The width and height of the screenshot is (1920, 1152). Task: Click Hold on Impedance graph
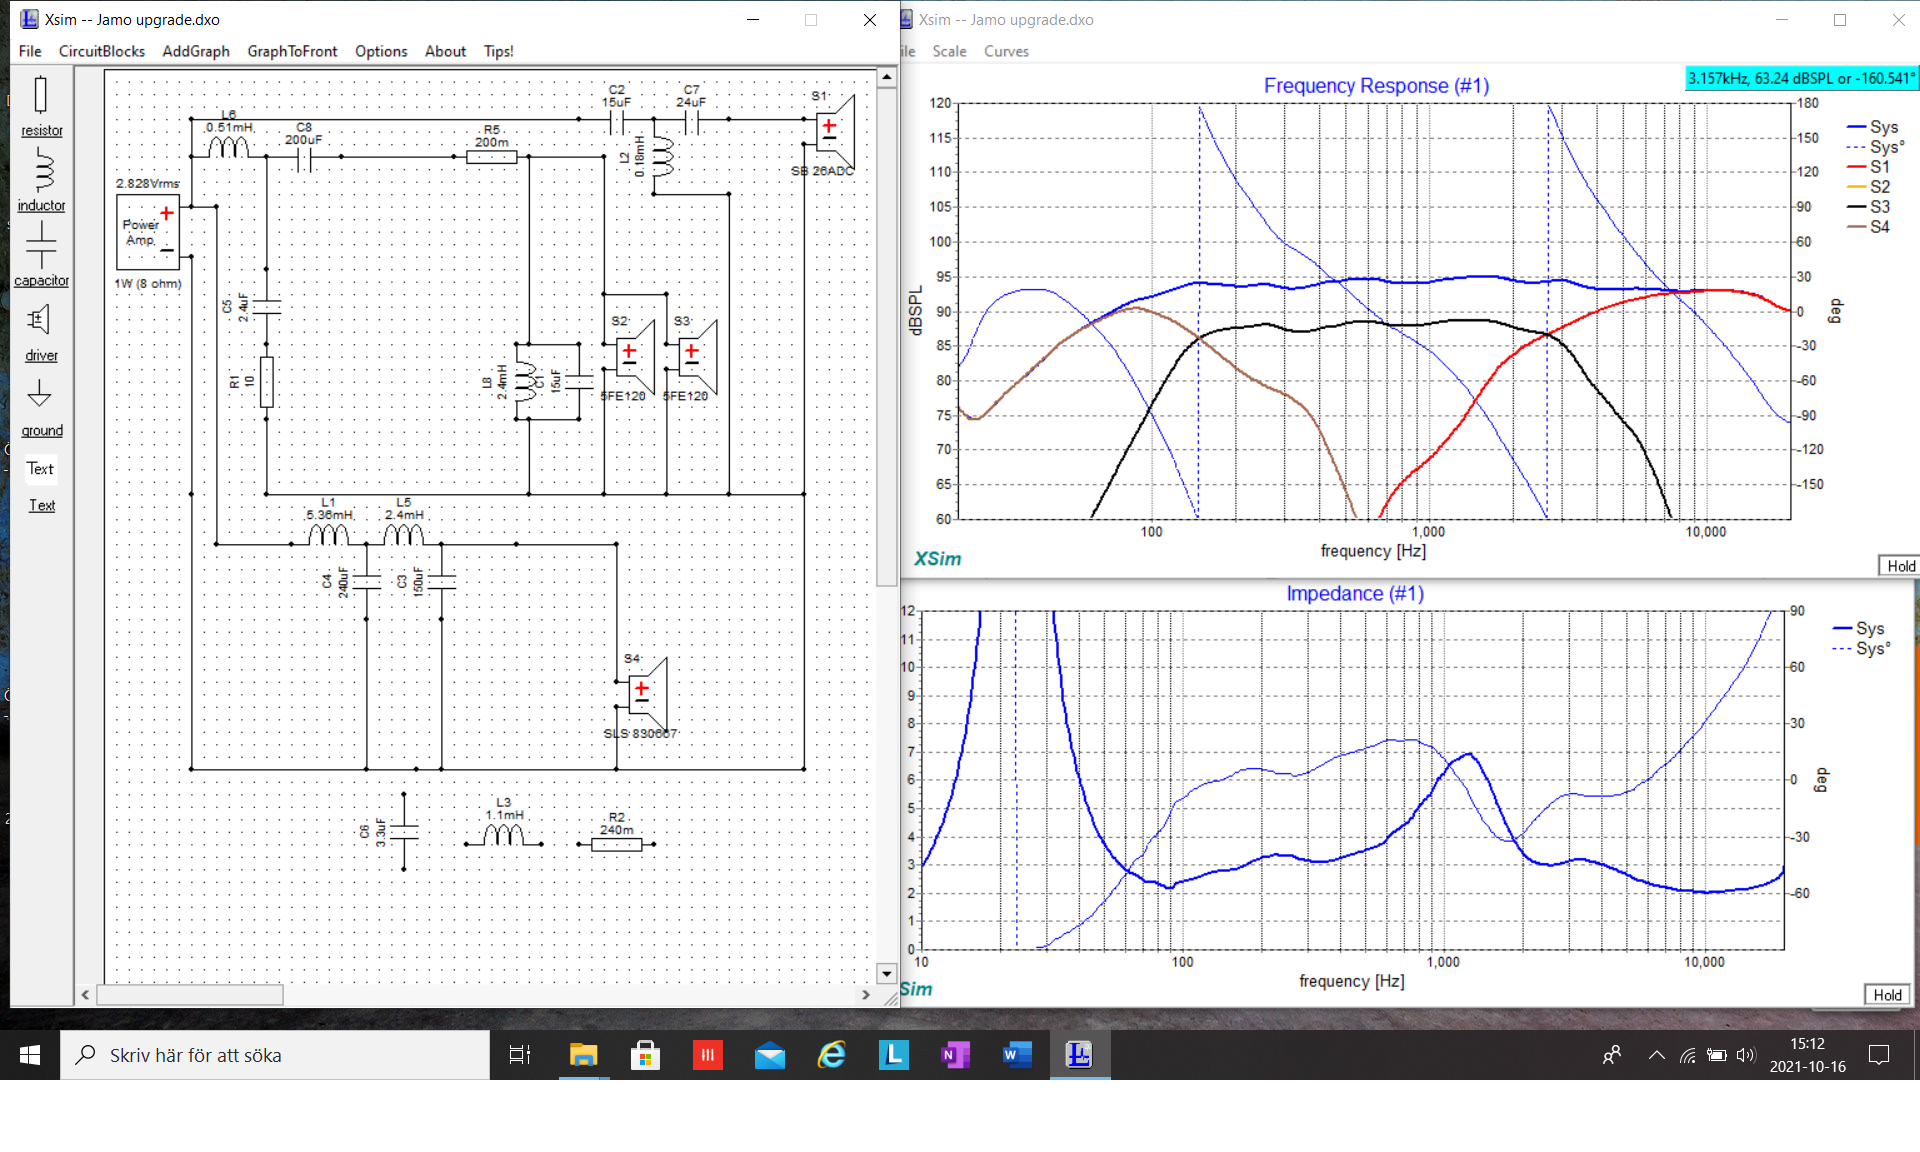[1887, 995]
